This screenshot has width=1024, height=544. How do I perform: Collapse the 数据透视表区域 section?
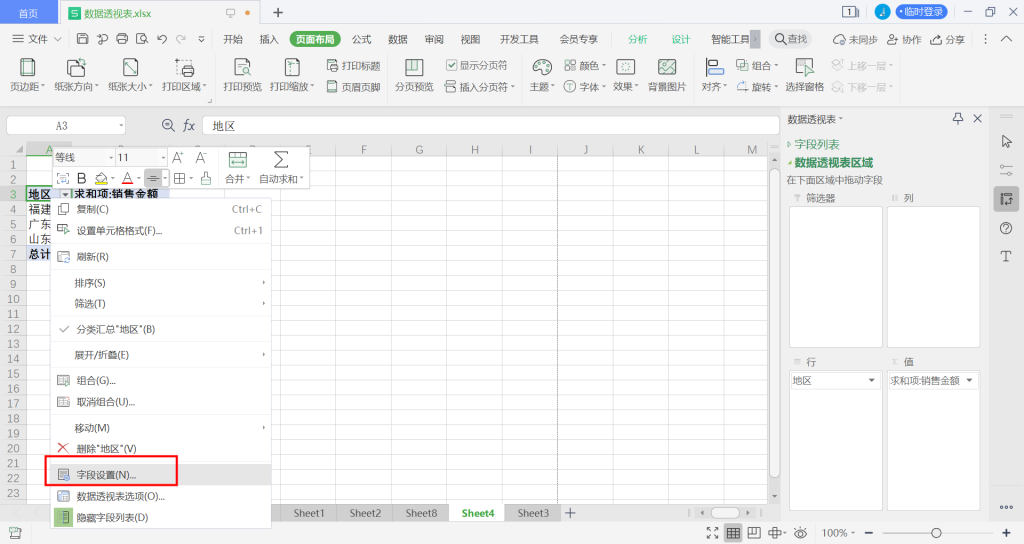click(x=830, y=163)
